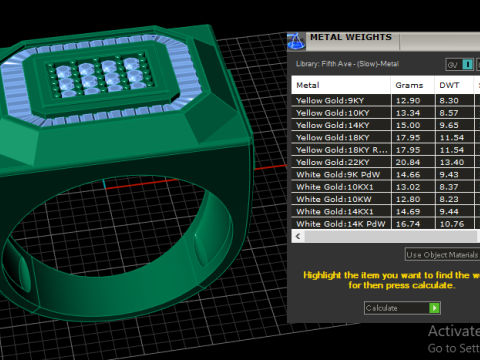Screen dimensions: 480x360
Task: Sort by the Metal column header
Action: point(341,85)
